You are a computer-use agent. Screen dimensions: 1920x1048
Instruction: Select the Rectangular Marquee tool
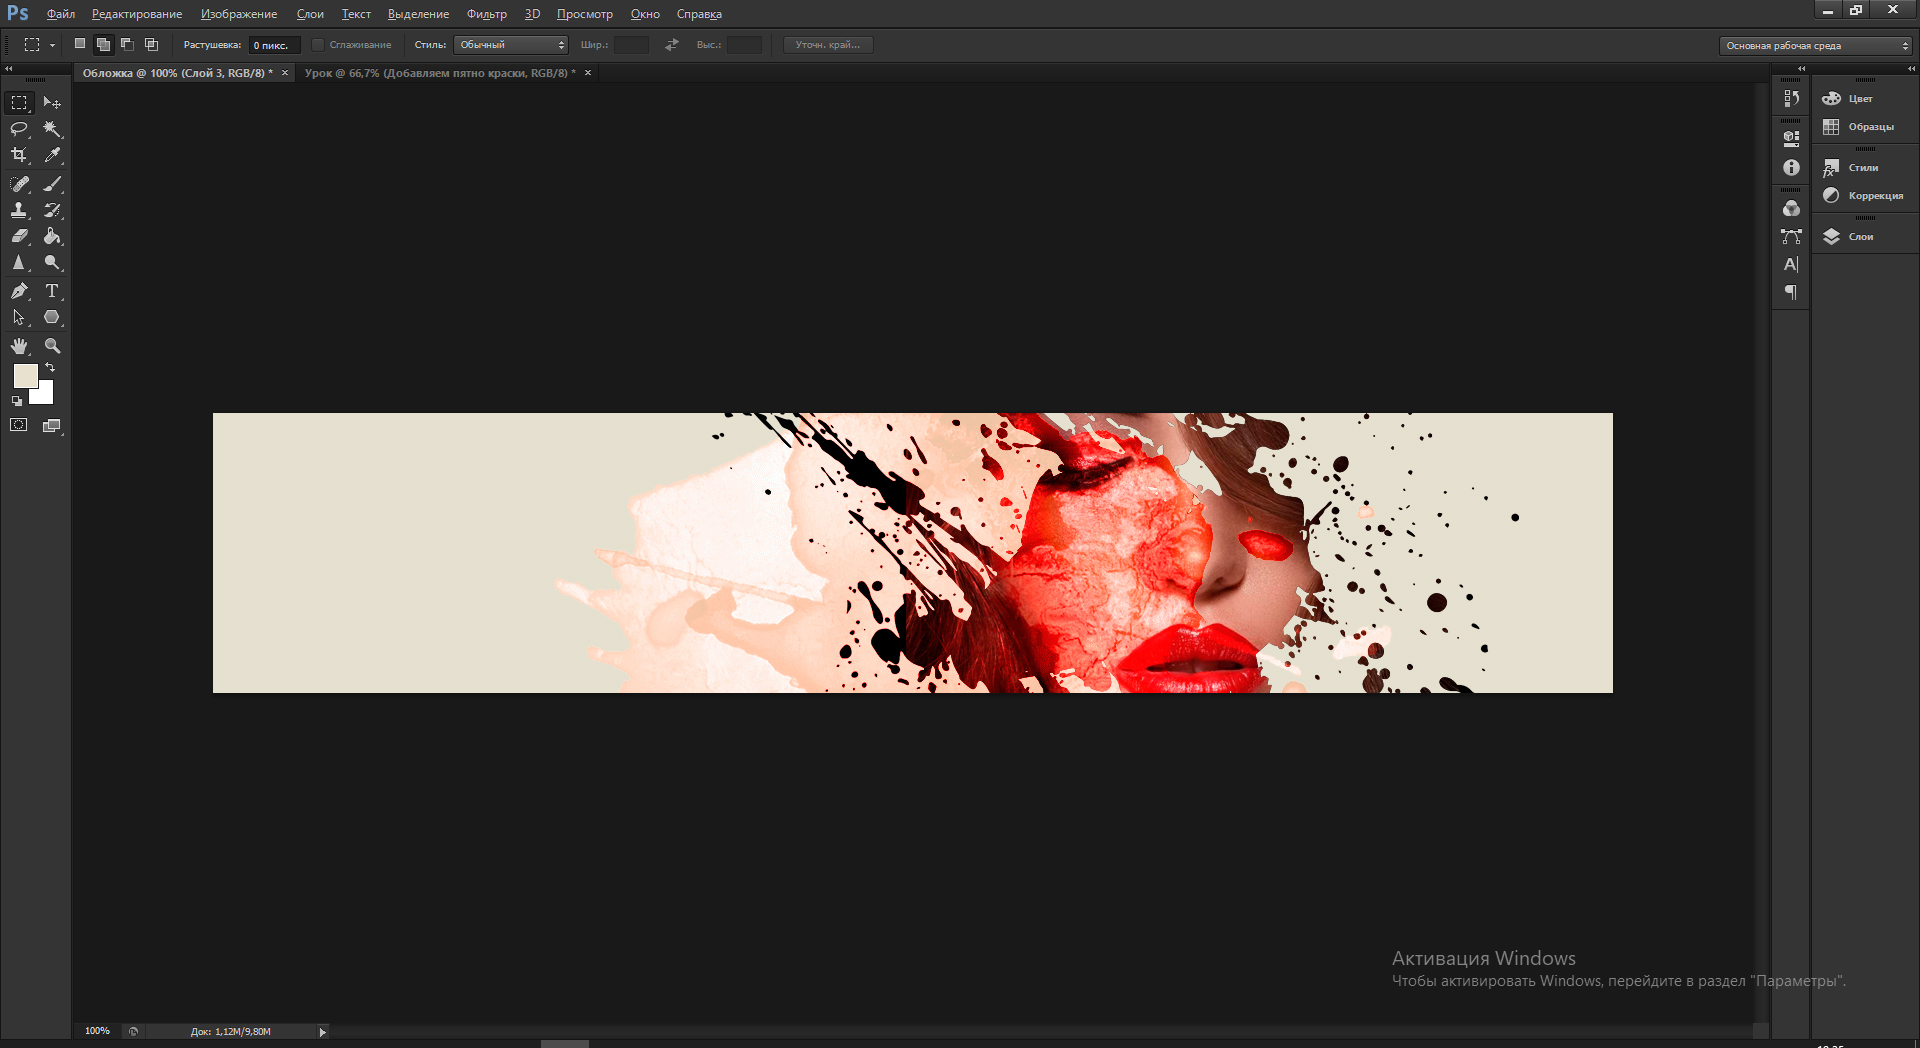pos(19,103)
